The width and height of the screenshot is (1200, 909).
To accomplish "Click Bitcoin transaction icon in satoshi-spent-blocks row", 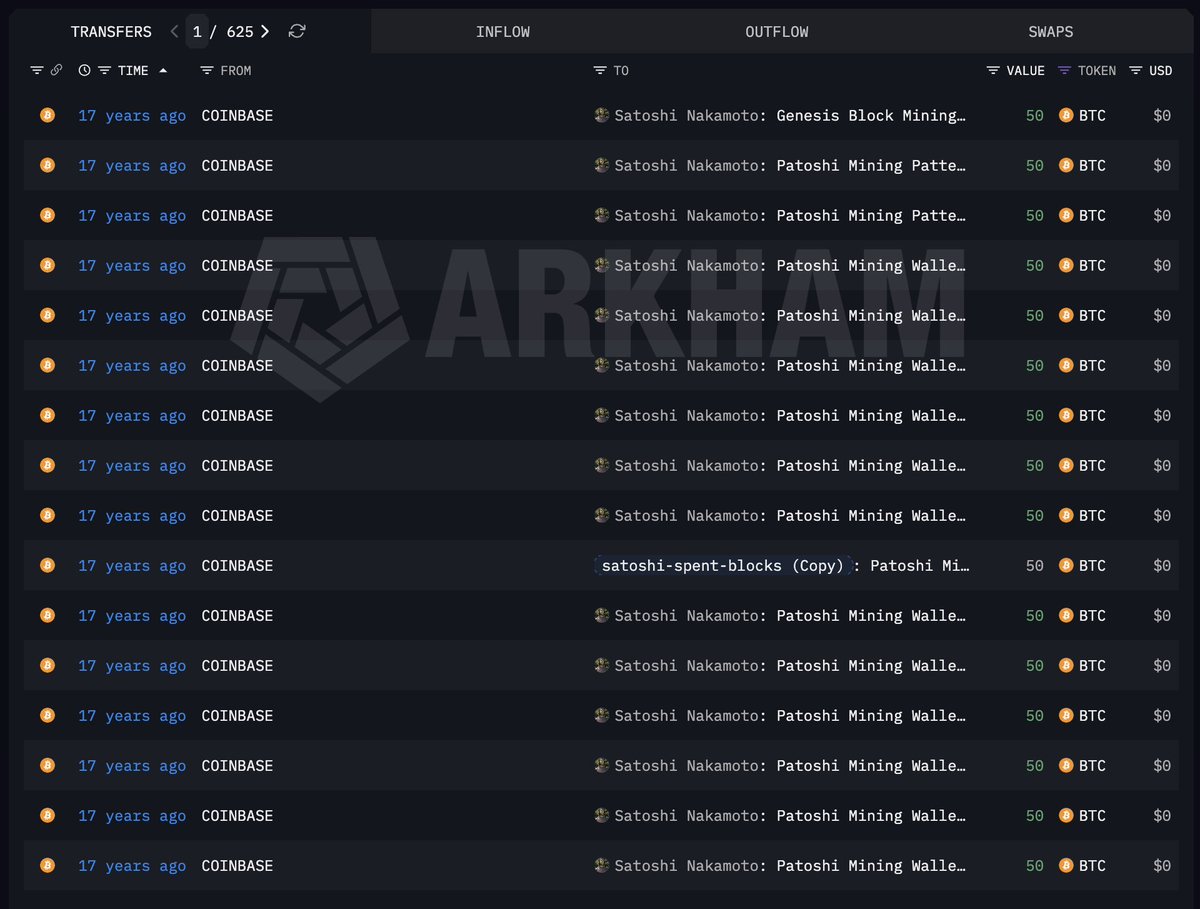I will [x=47, y=565].
